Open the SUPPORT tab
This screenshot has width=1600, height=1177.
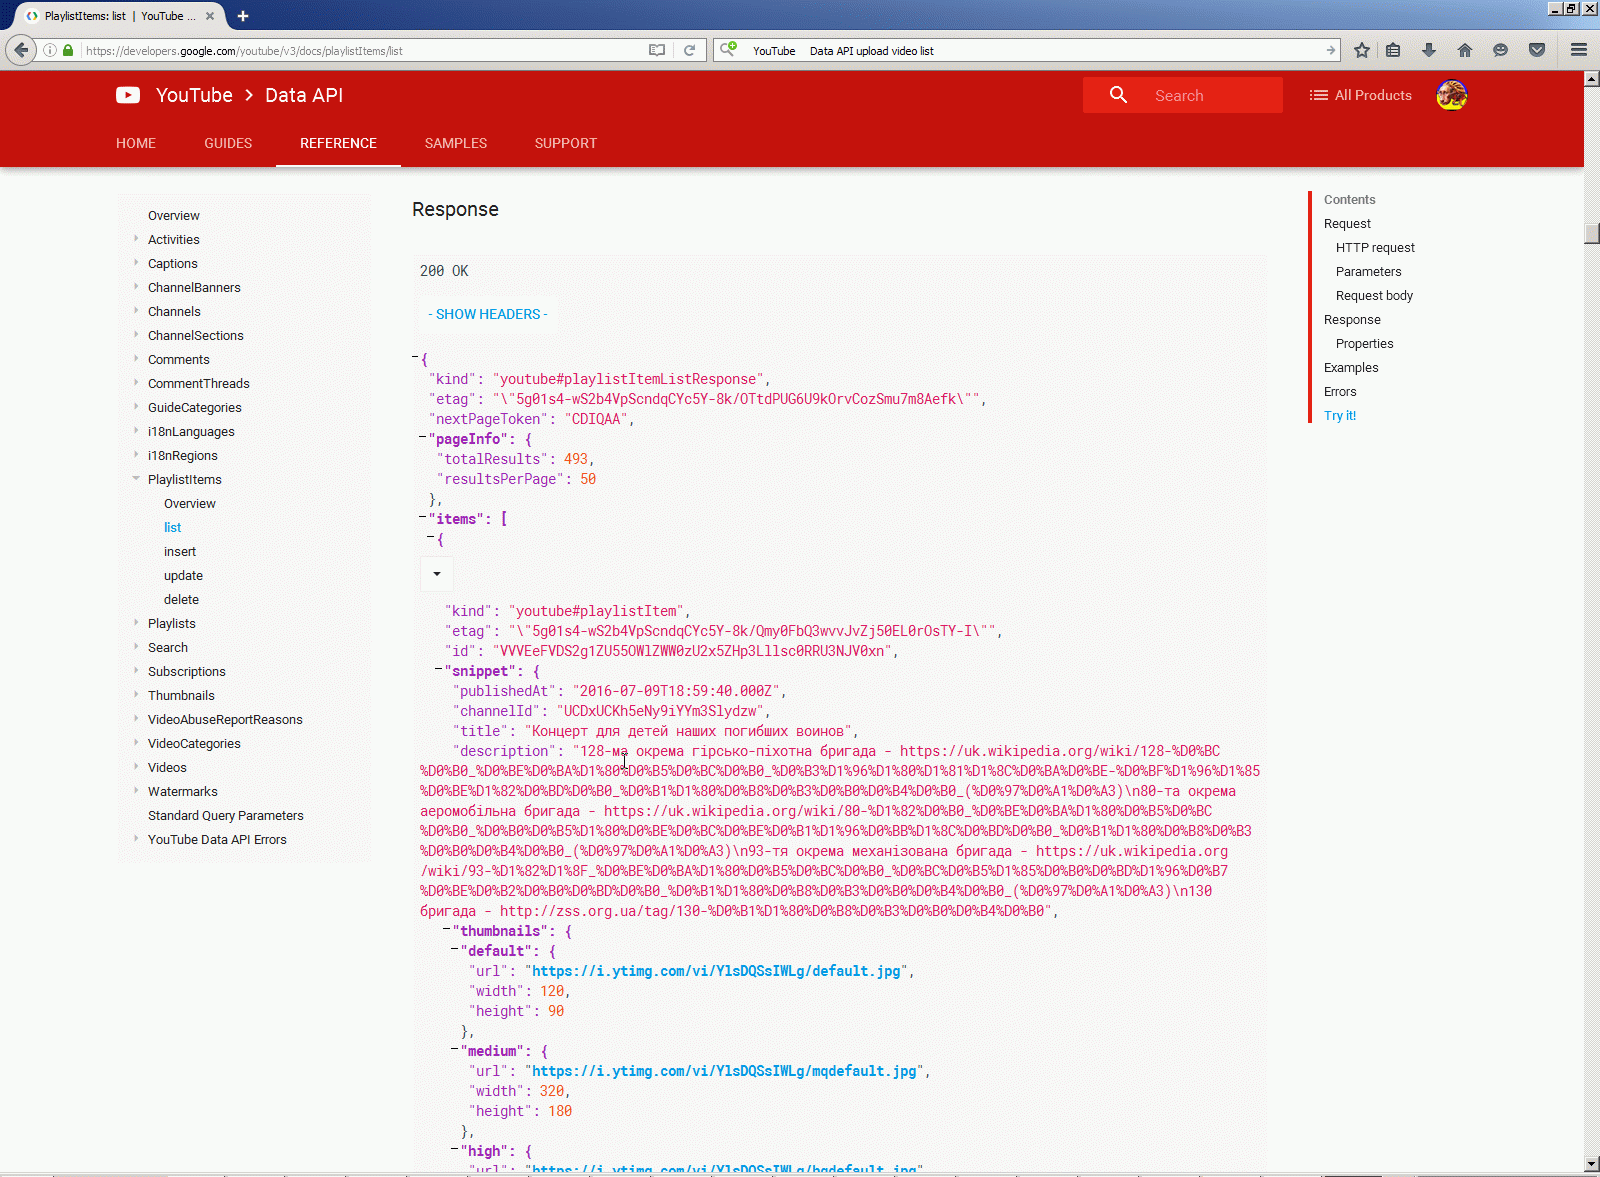pyautogui.click(x=566, y=143)
